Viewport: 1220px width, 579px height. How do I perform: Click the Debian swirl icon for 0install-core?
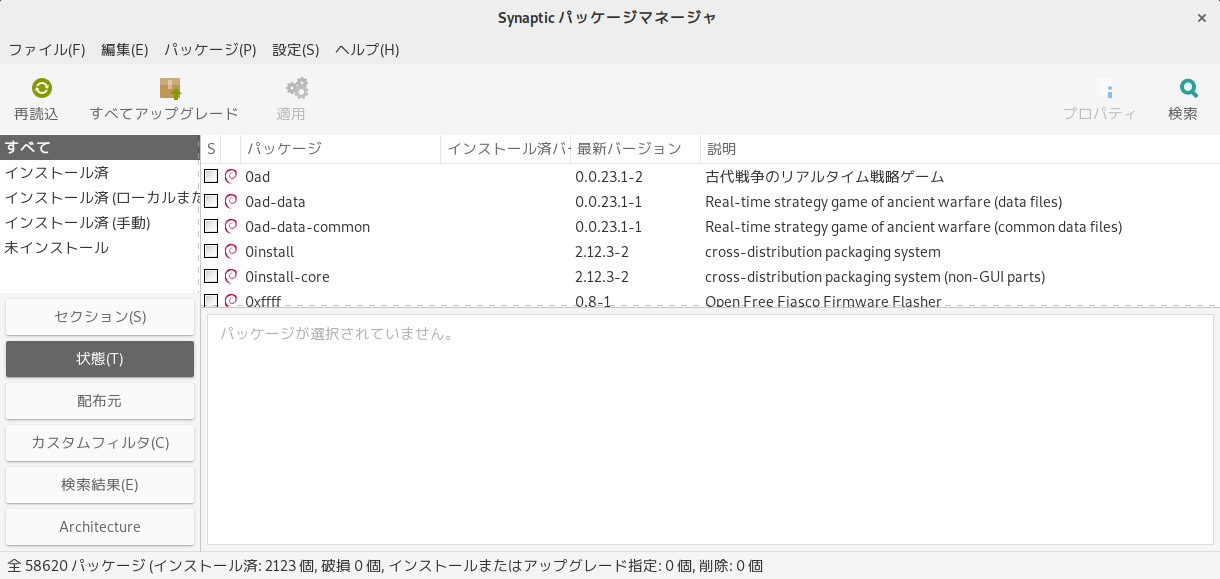[x=231, y=276]
